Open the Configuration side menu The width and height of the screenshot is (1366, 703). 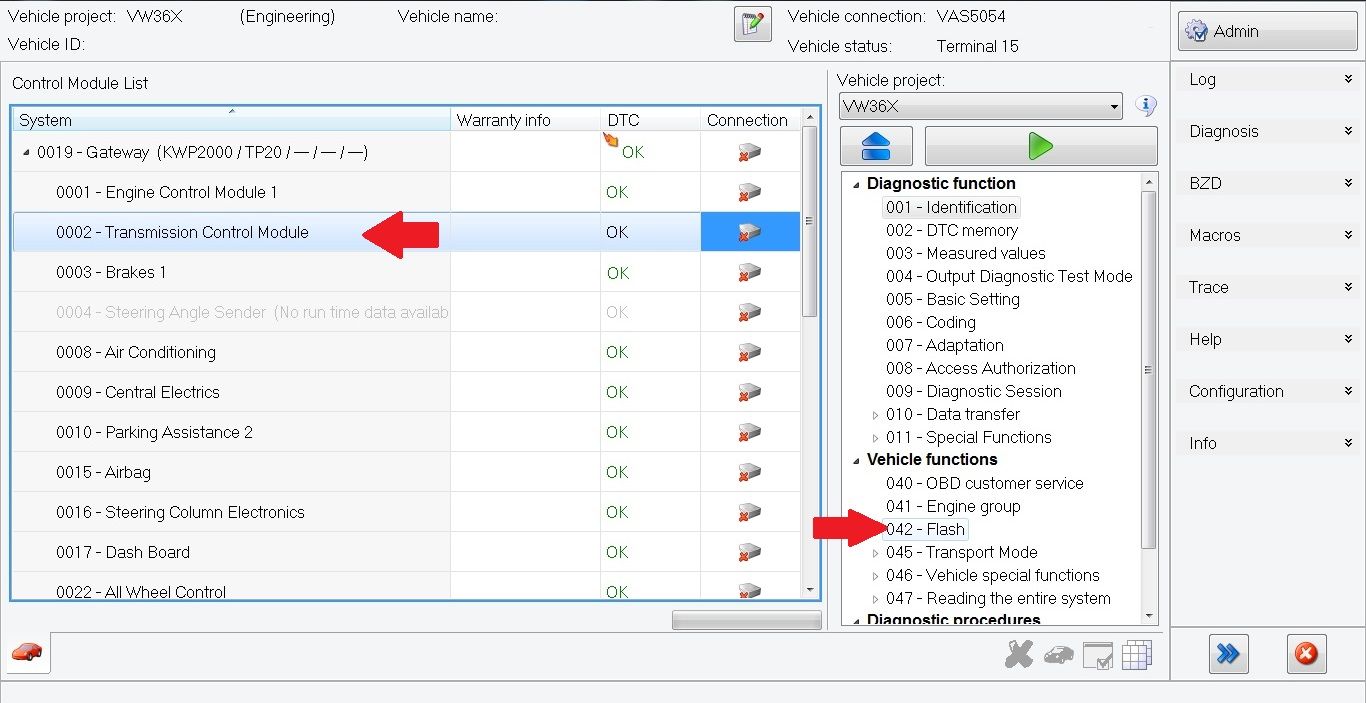(1268, 391)
